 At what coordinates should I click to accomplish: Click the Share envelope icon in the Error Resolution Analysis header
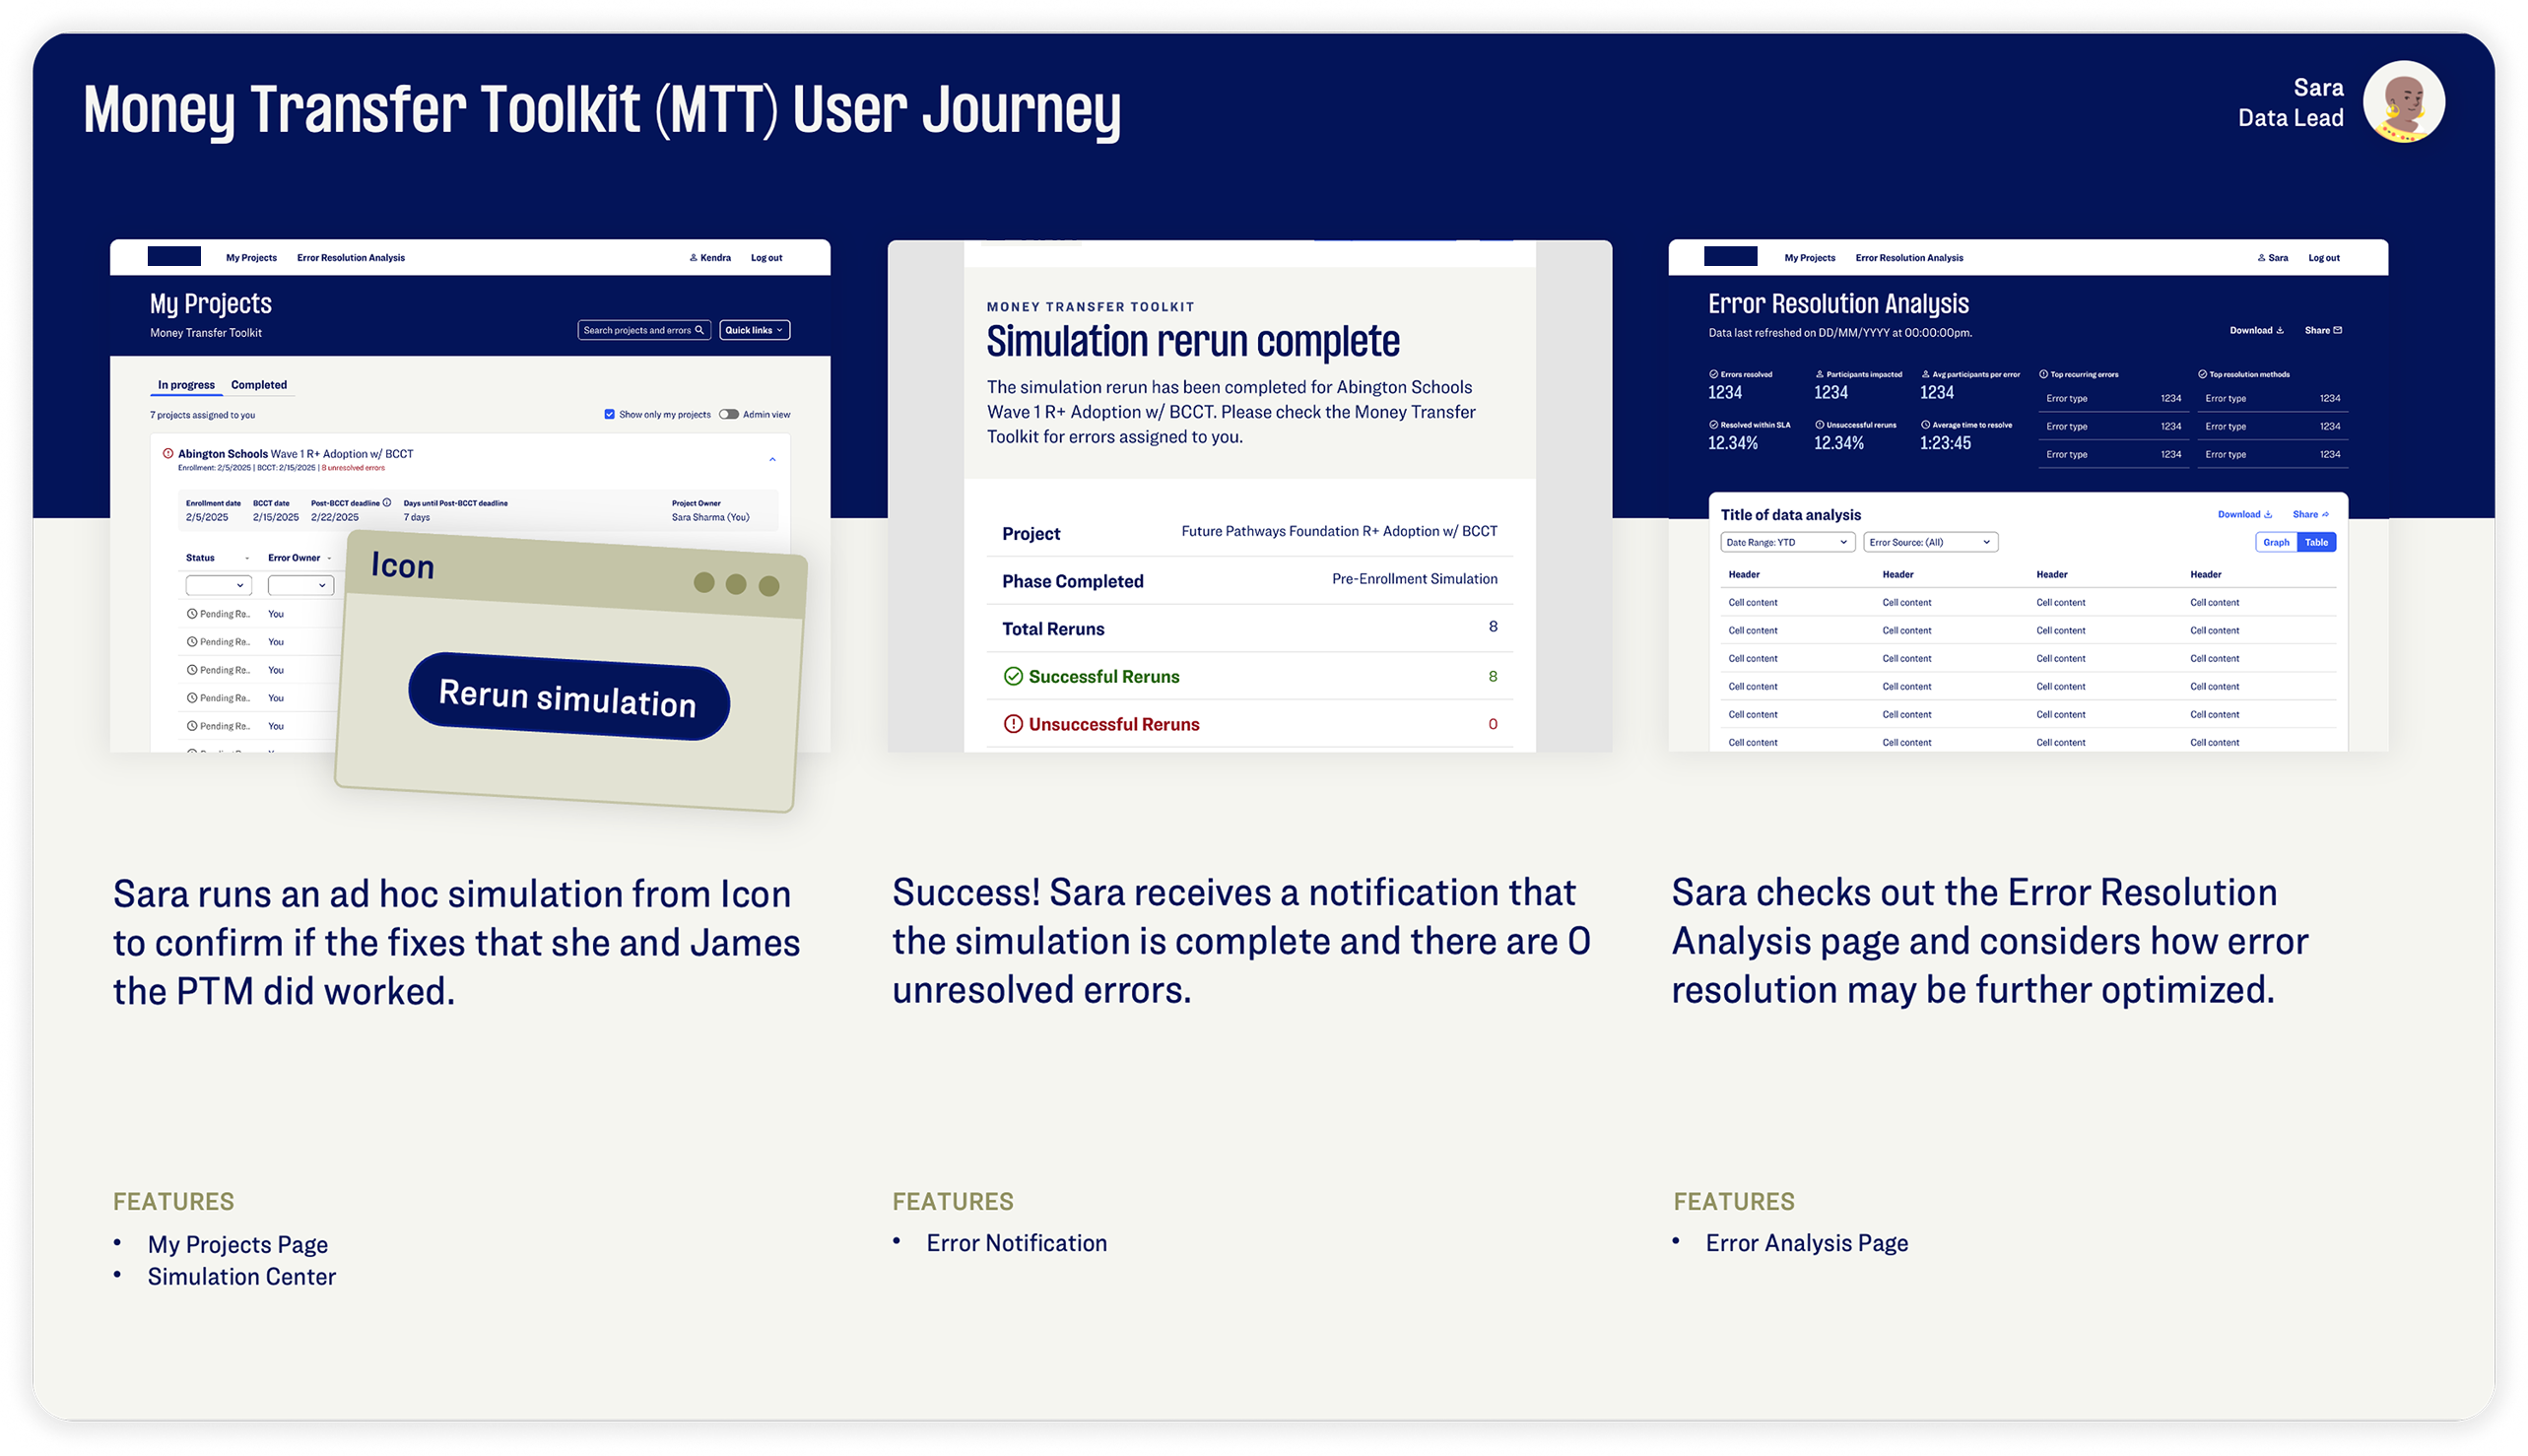2337,330
